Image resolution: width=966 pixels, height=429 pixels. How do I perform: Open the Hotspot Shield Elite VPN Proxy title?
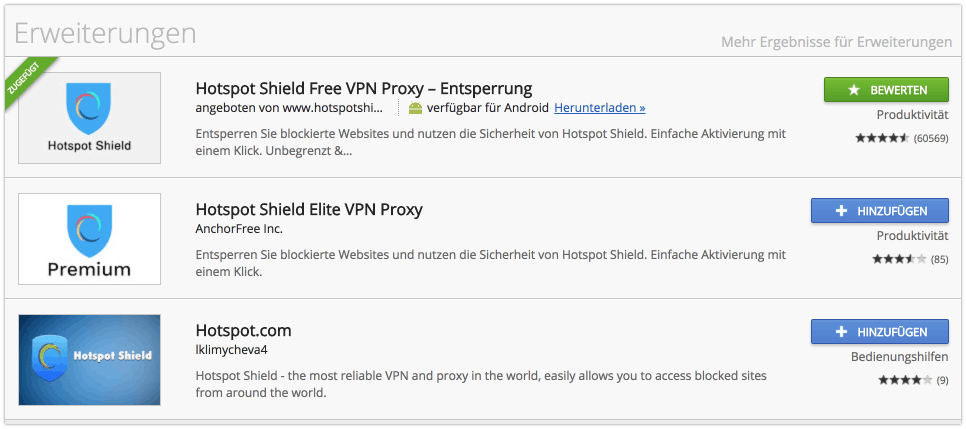(x=309, y=210)
